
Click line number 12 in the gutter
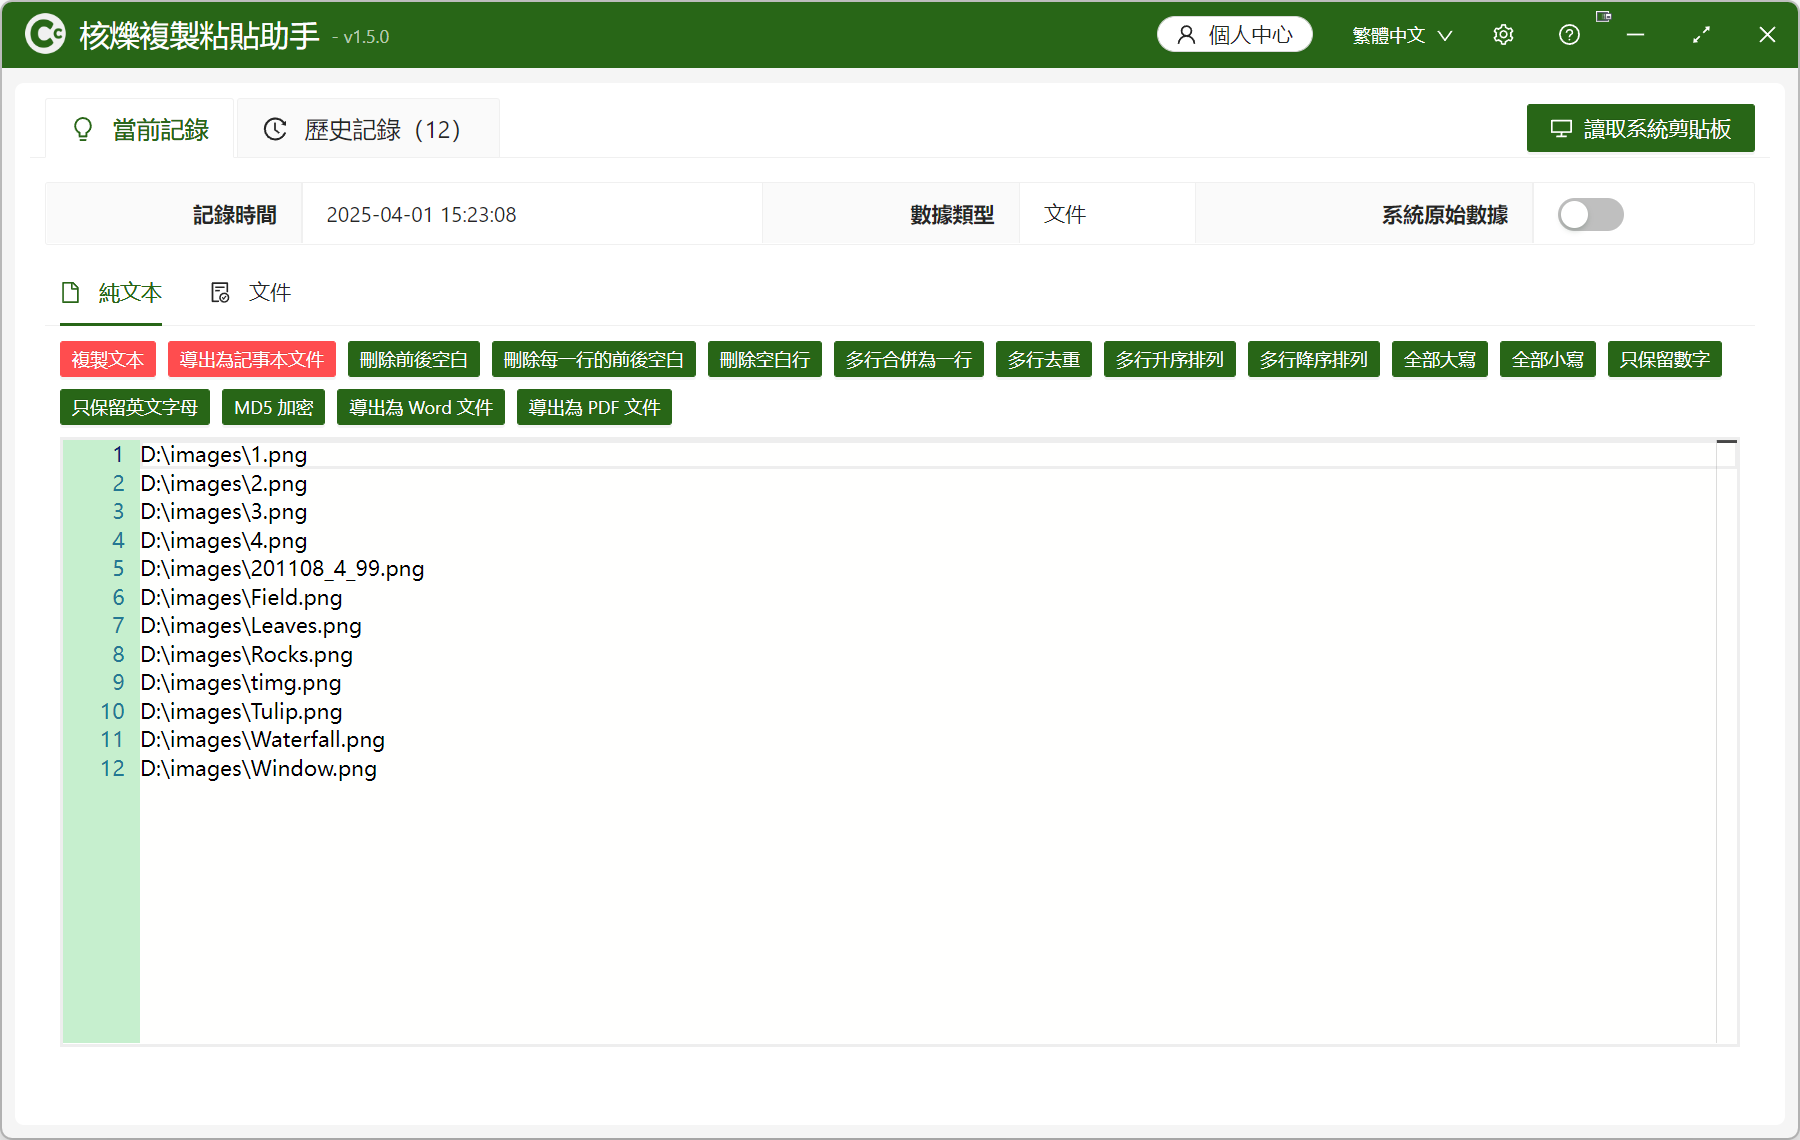point(112,769)
